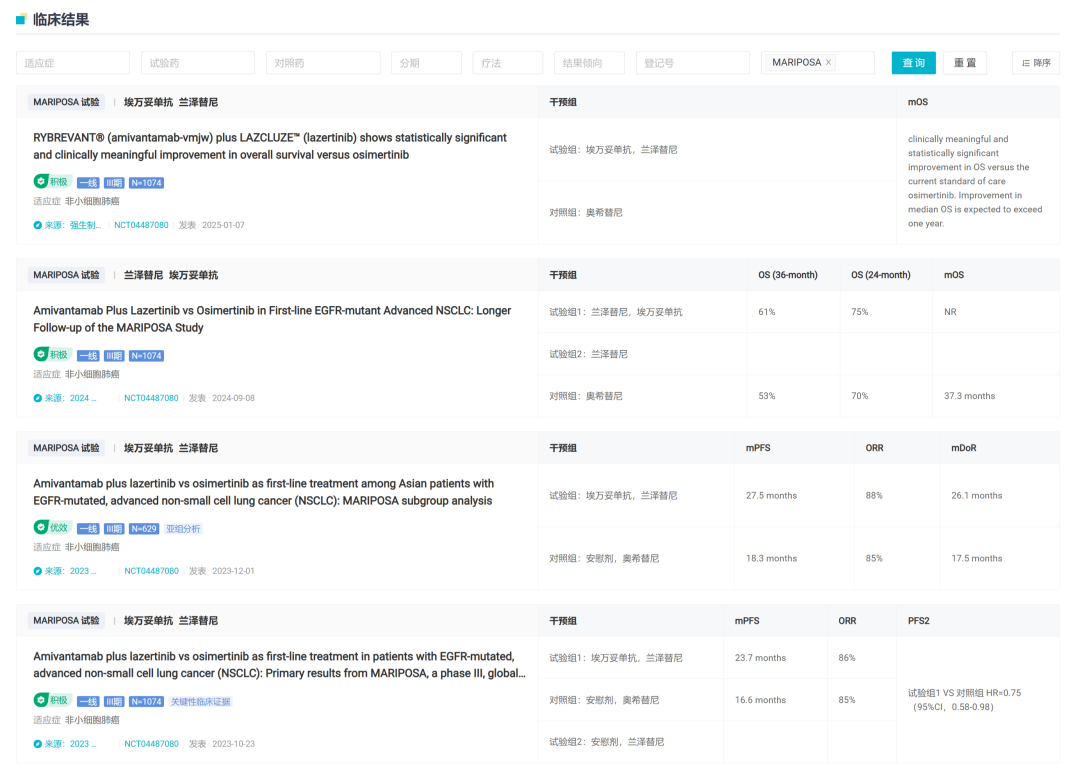Click the 积极 shield icon in Primary results card
Screen dimensions: 1080x772
click(41, 700)
